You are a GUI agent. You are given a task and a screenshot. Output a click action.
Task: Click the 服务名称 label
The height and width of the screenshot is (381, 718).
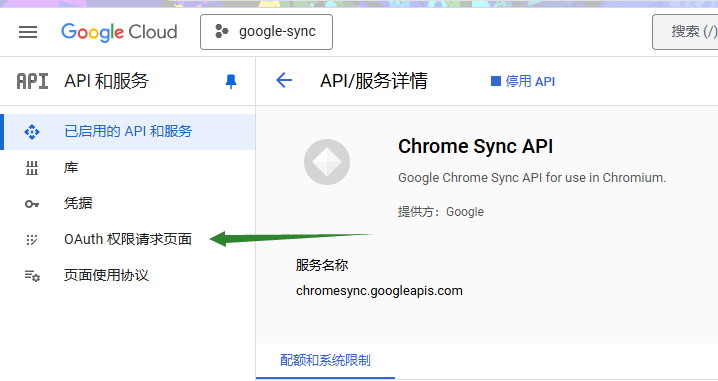pyautogui.click(x=322, y=265)
